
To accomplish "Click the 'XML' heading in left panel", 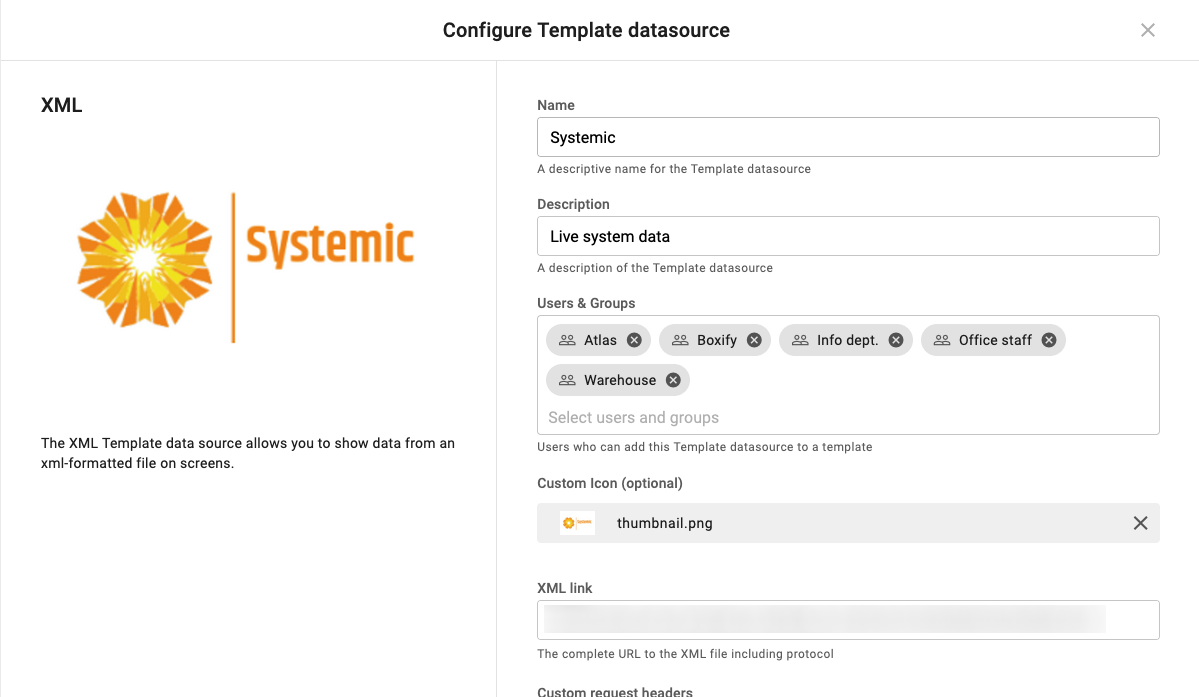I will tap(61, 105).
